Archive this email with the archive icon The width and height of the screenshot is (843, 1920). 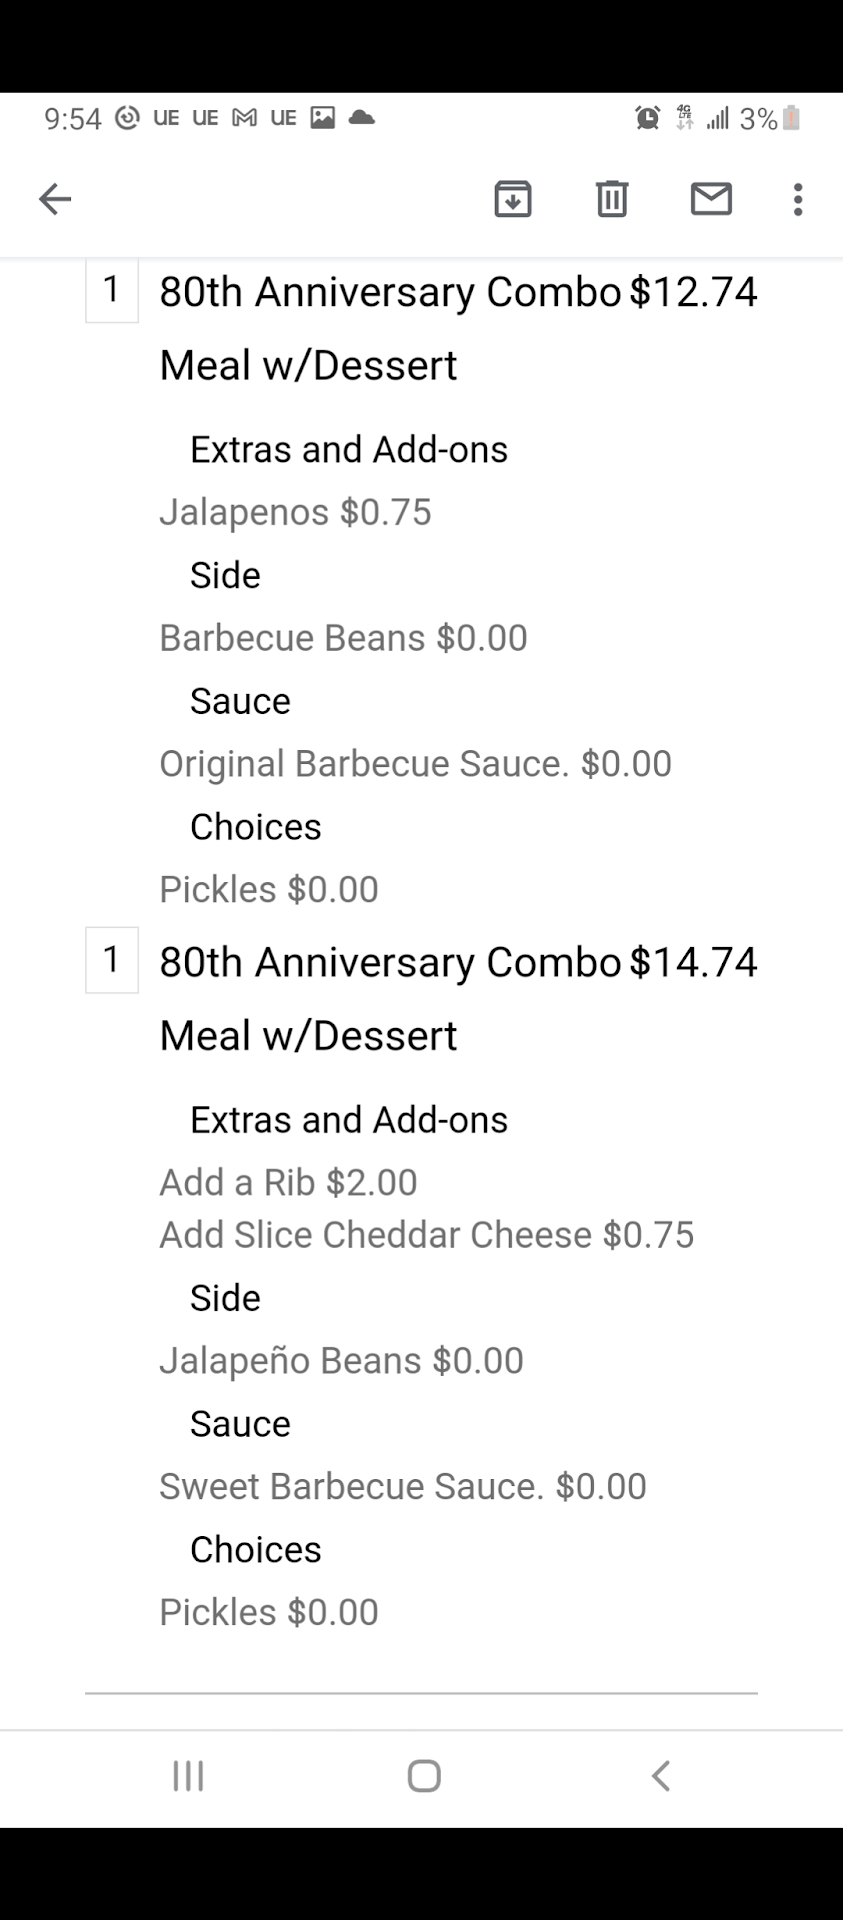[512, 199]
